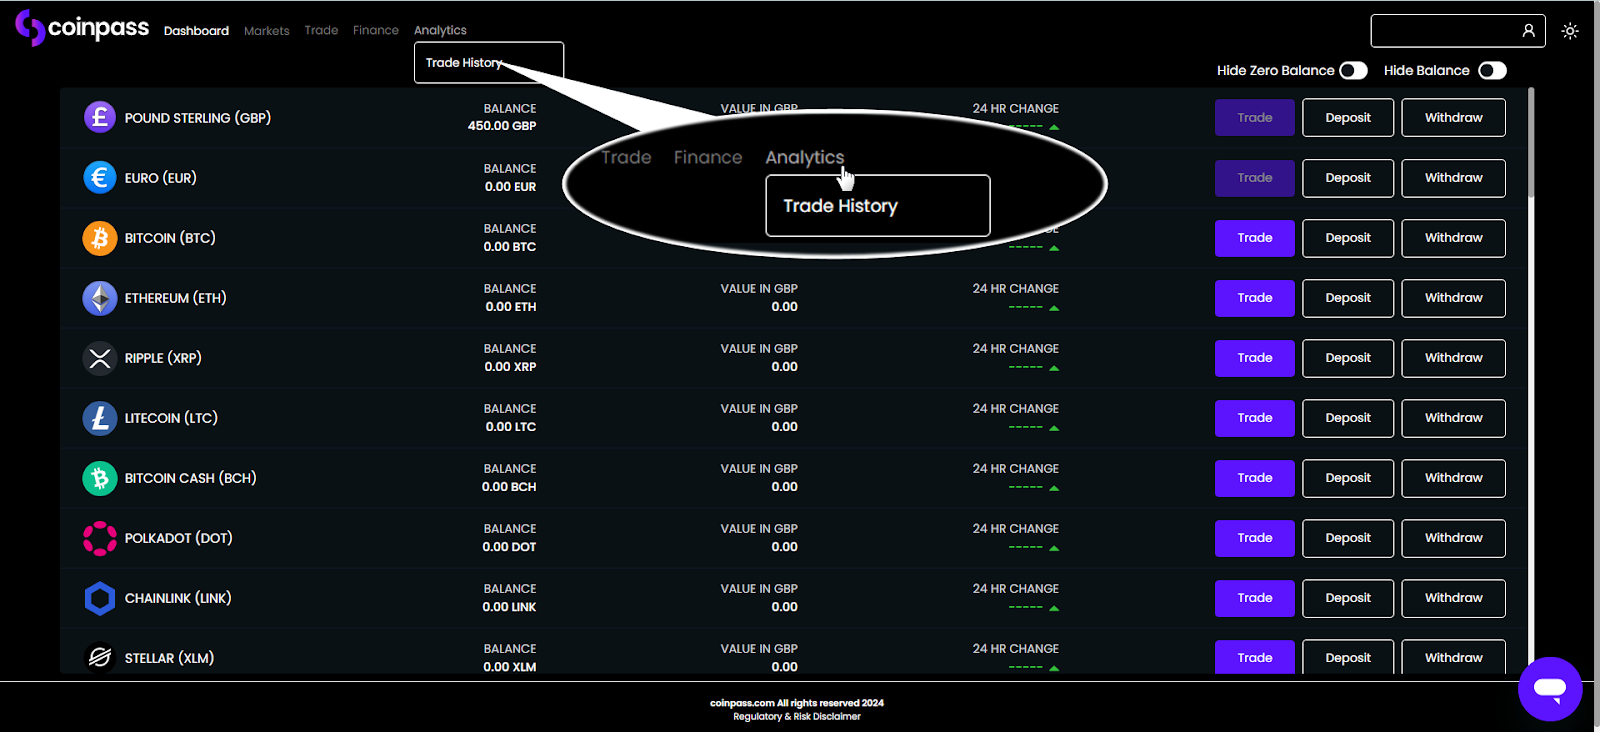
Task: Click Trade button for Litecoin (LTC)
Action: click(x=1255, y=418)
